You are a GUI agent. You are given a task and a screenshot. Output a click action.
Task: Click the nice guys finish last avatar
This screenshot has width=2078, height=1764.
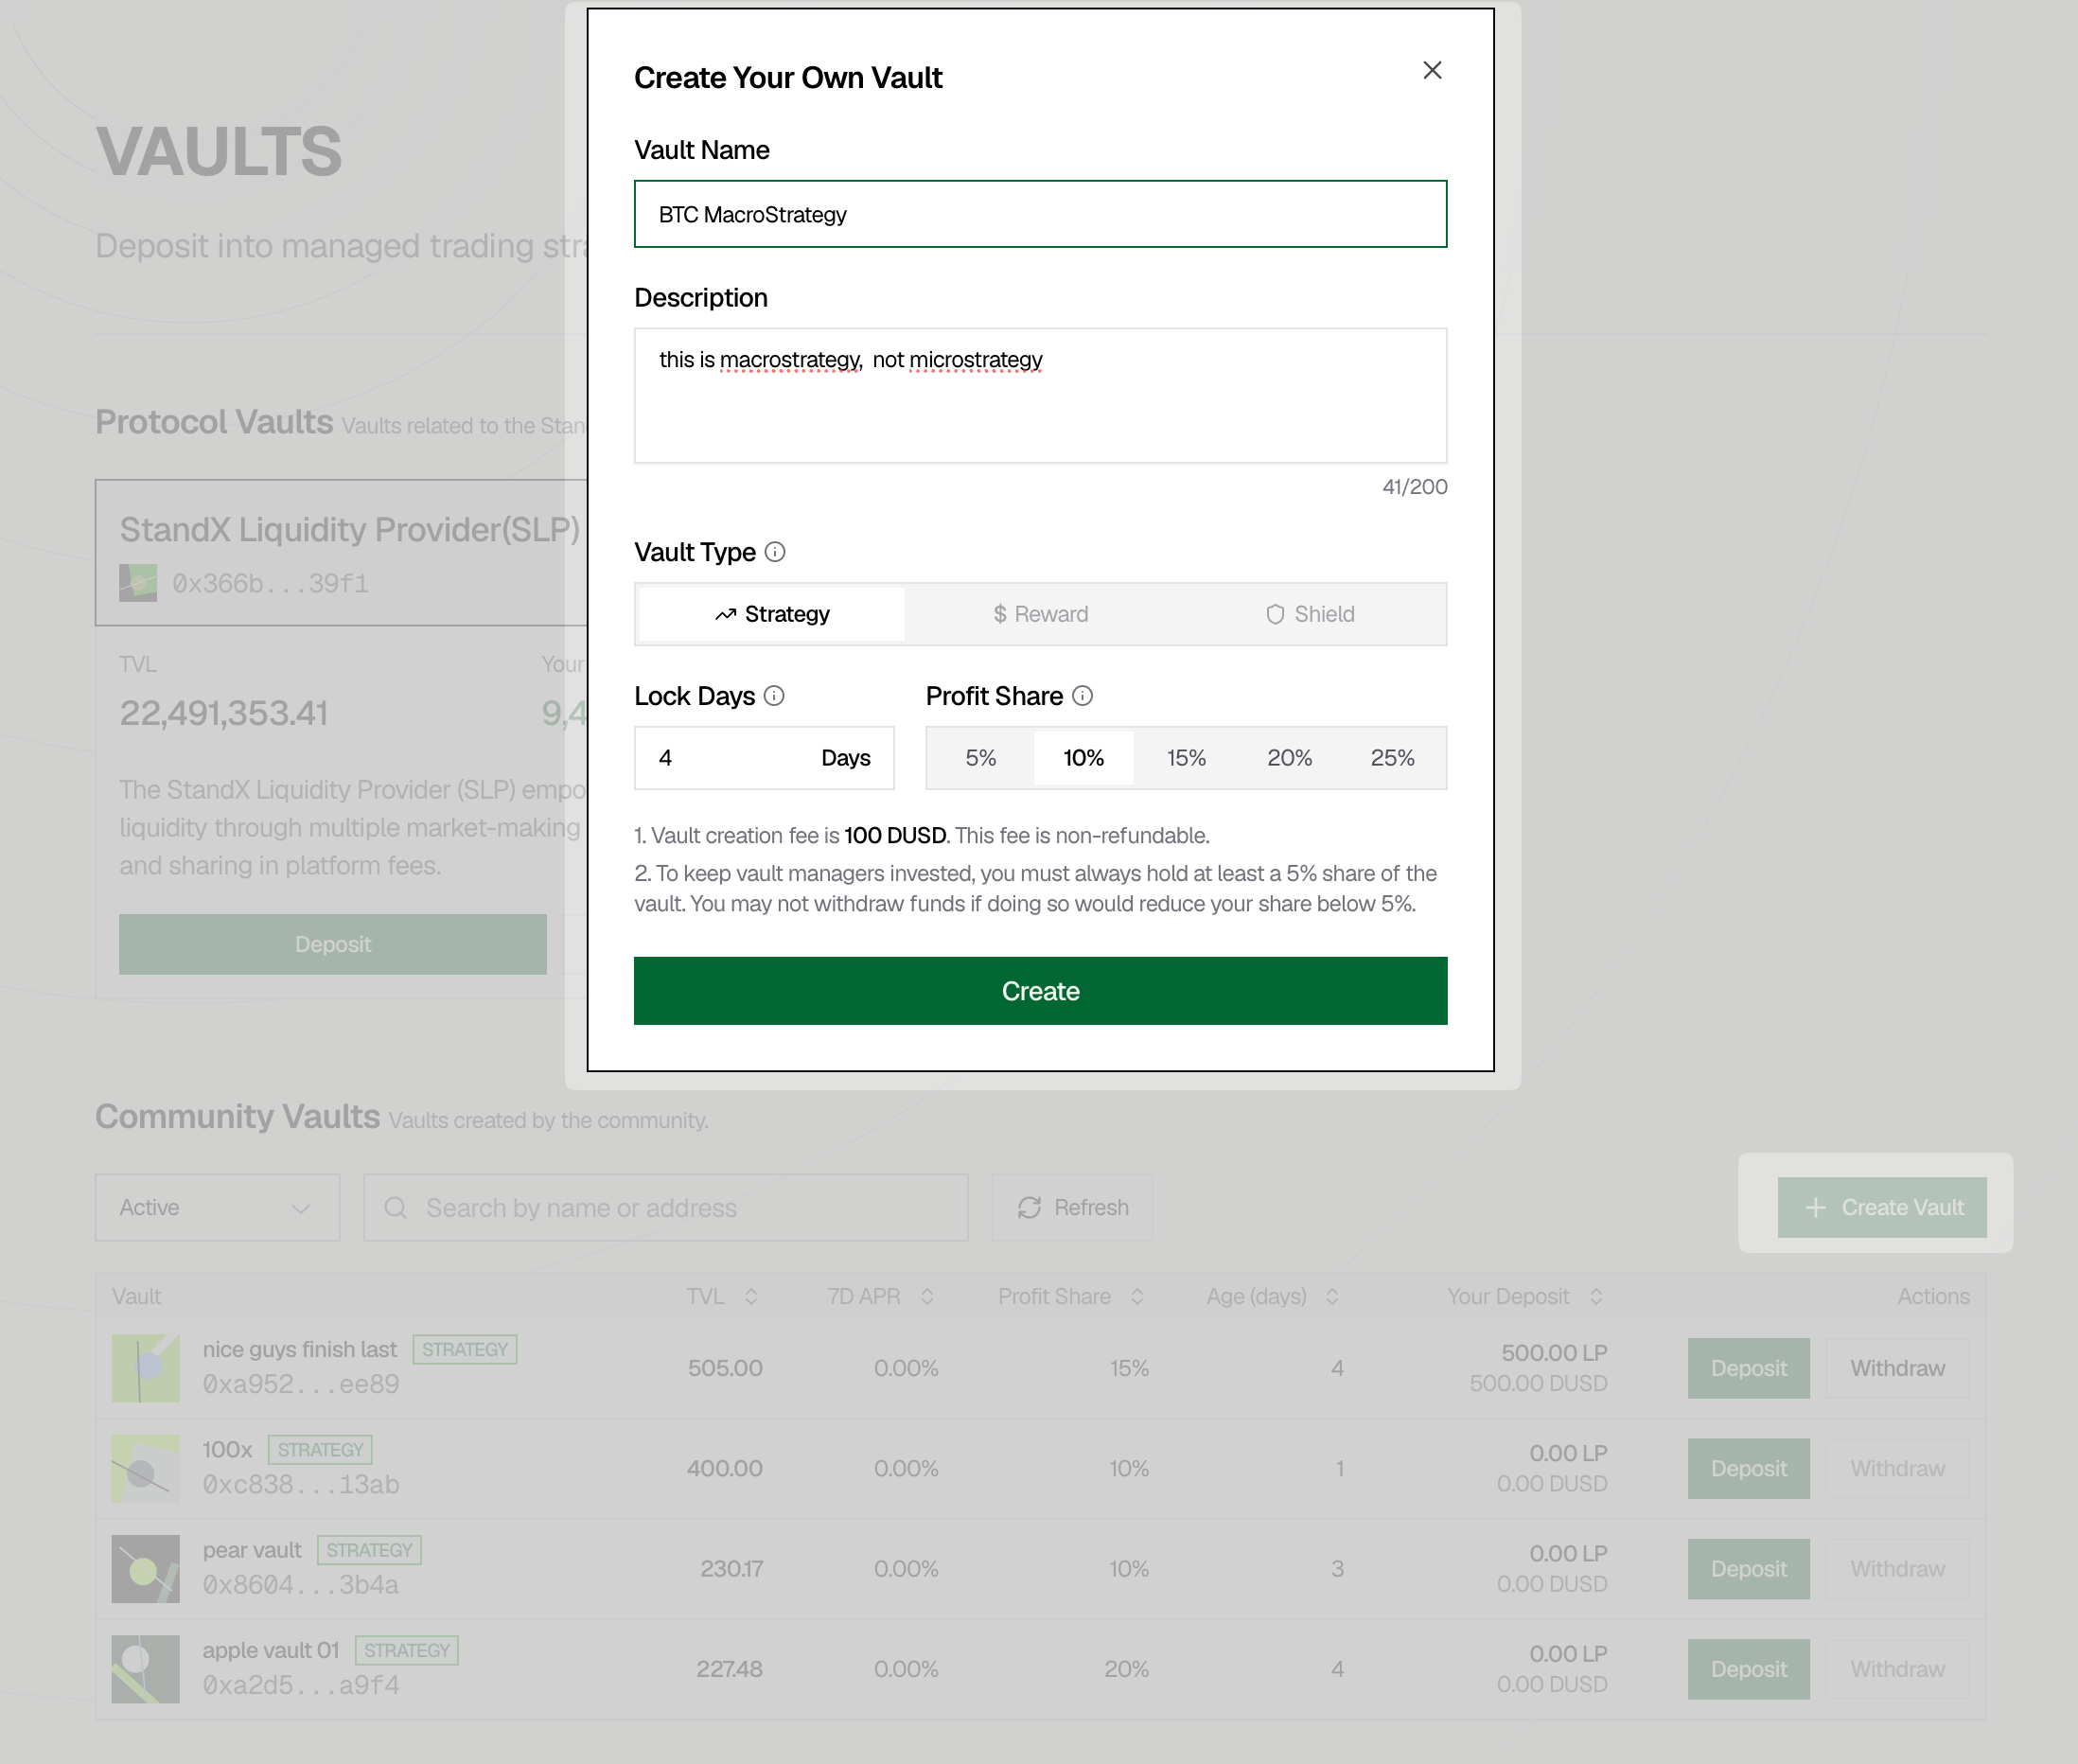(146, 1368)
